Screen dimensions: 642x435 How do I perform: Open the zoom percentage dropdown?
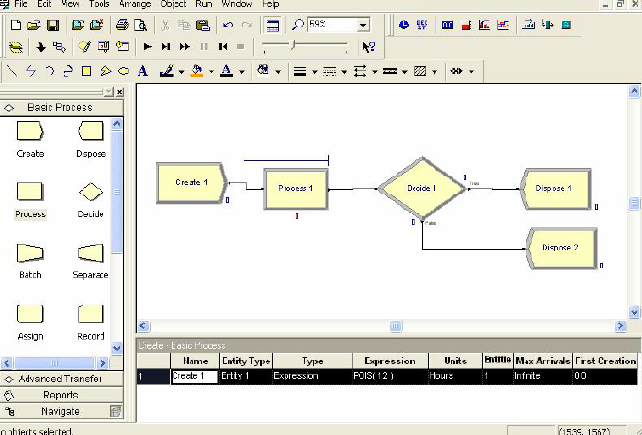click(363, 25)
